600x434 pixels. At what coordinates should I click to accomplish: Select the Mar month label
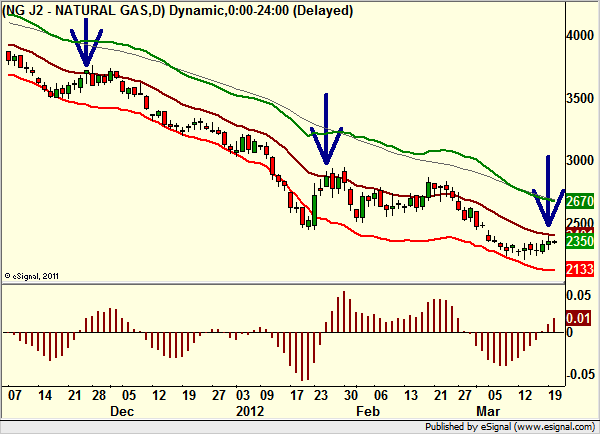point(488,411)
